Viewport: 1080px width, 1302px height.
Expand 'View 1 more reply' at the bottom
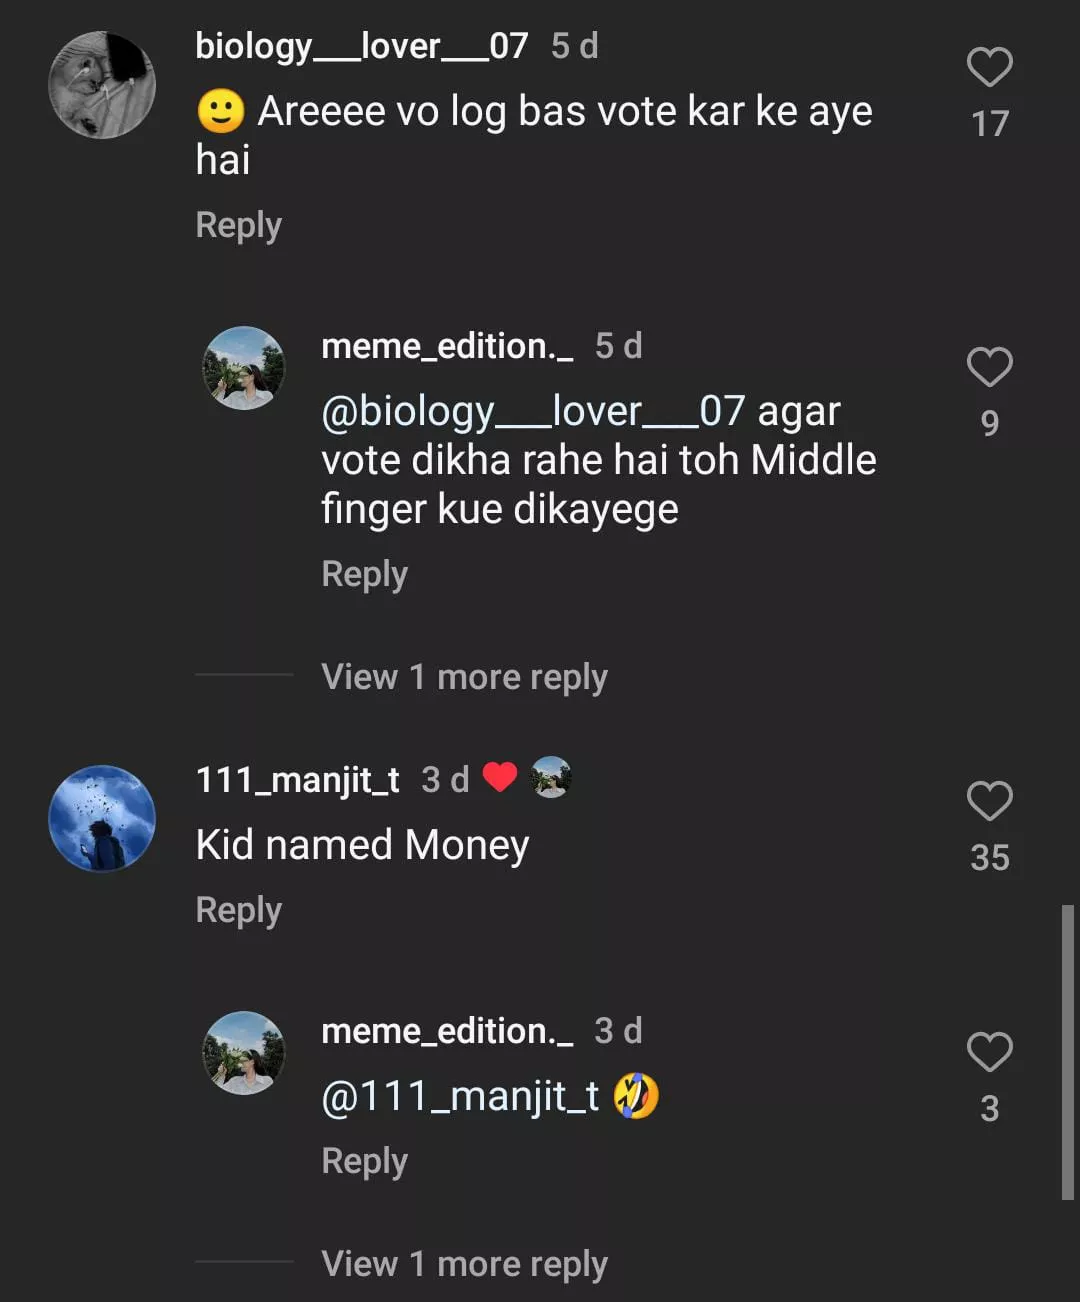(464, 1264)
